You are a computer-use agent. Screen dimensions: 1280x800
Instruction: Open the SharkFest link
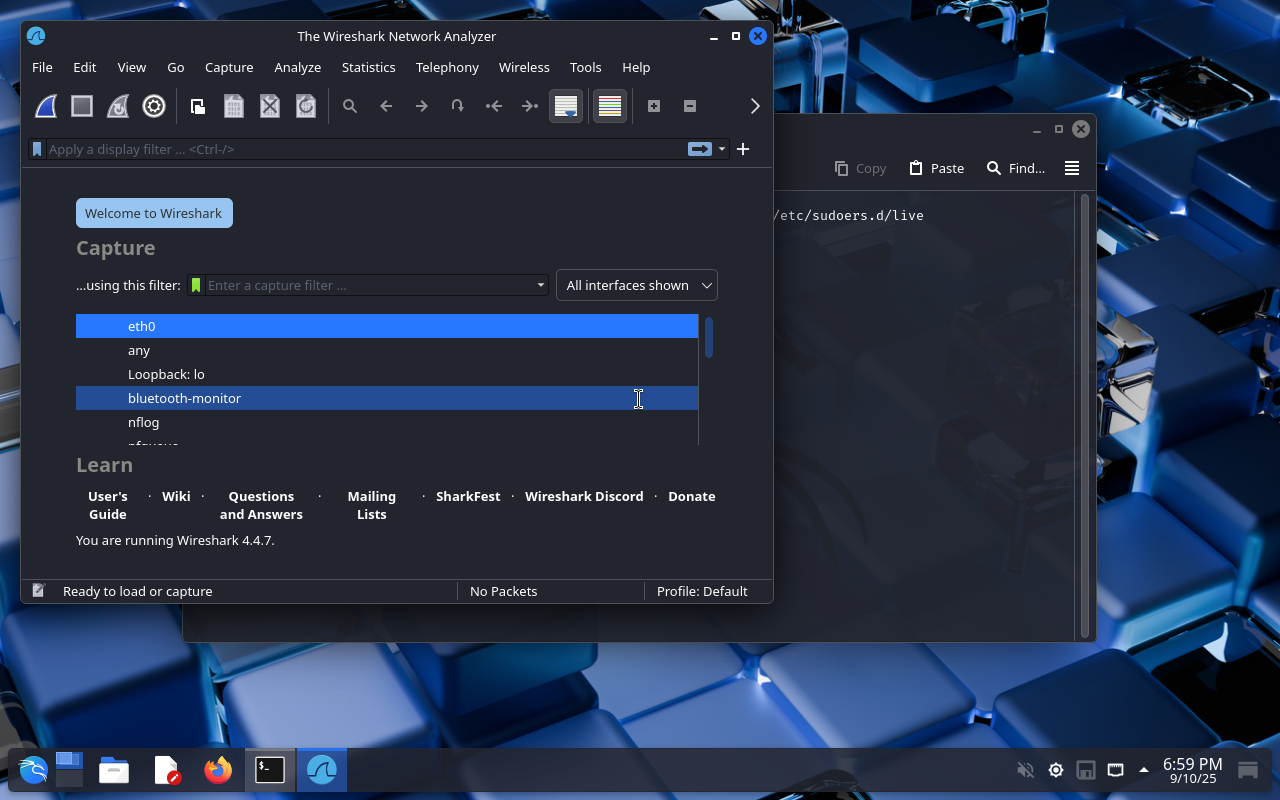pos(468,496)
